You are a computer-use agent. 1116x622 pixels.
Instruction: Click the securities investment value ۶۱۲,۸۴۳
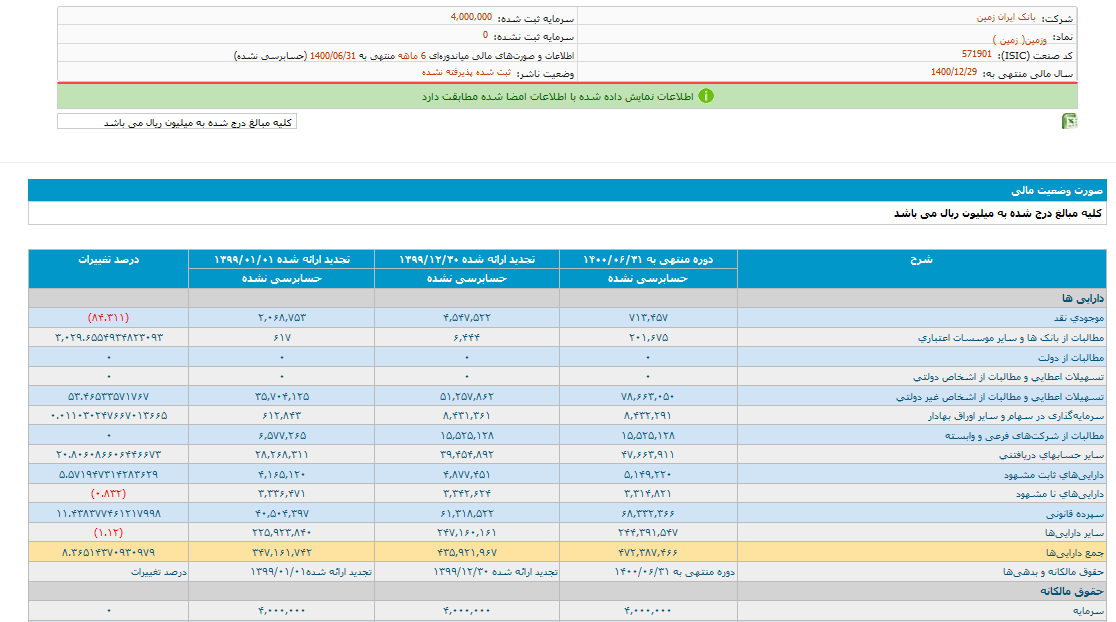[282, 416]
